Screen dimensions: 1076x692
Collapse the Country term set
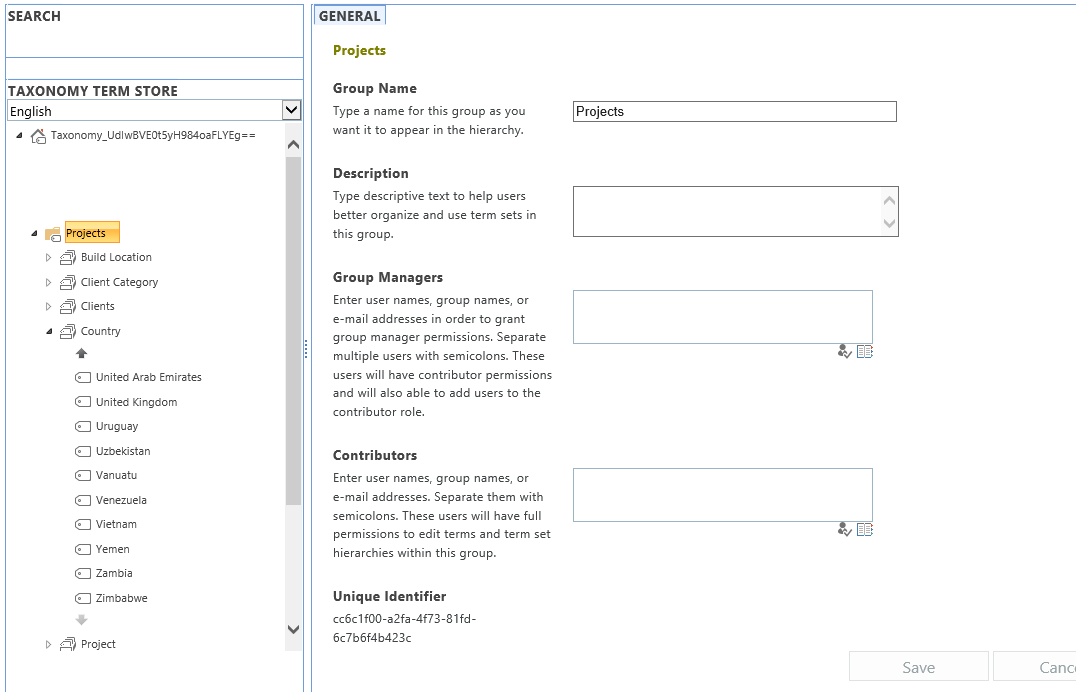(49, 332)
